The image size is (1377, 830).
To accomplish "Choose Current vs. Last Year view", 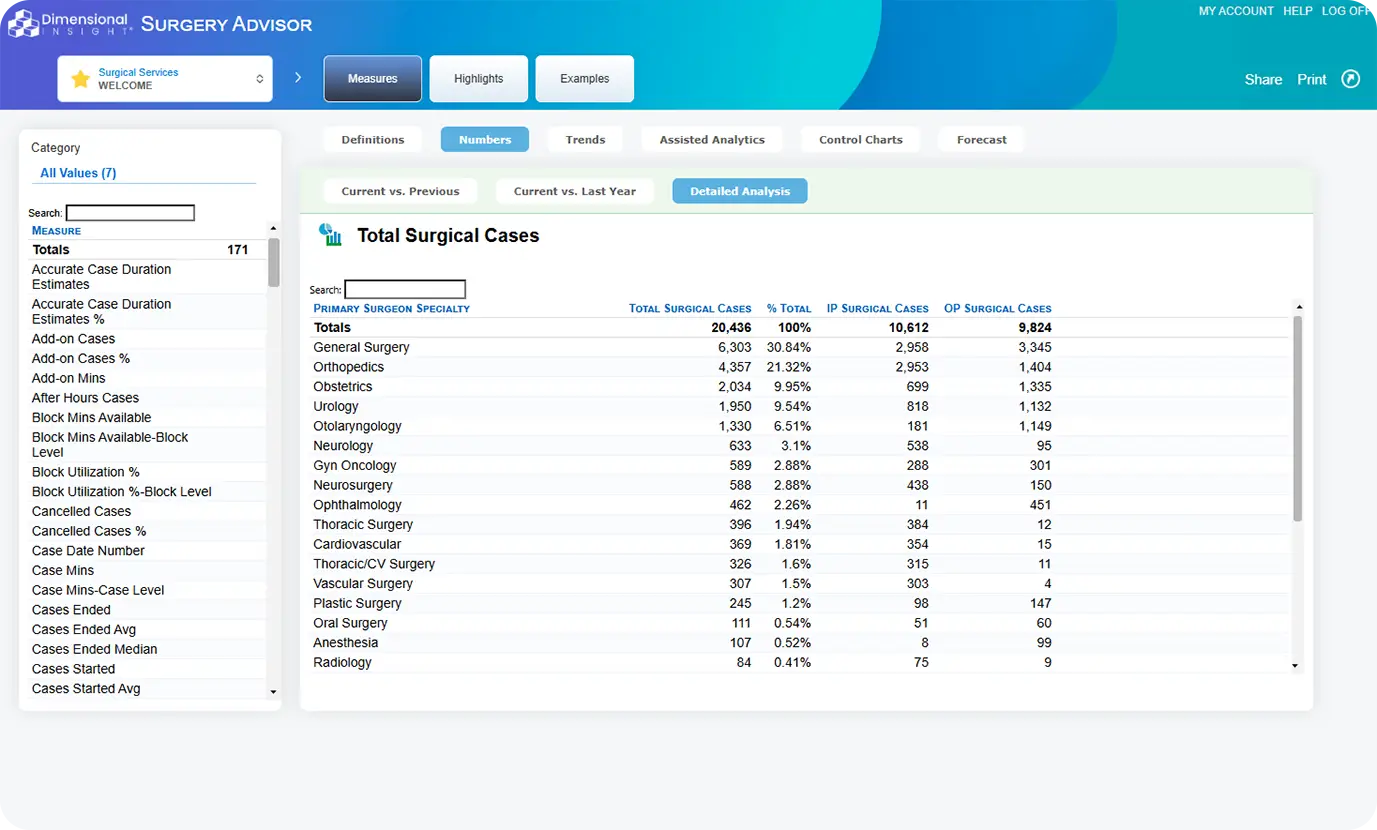I will click(574, 191).
